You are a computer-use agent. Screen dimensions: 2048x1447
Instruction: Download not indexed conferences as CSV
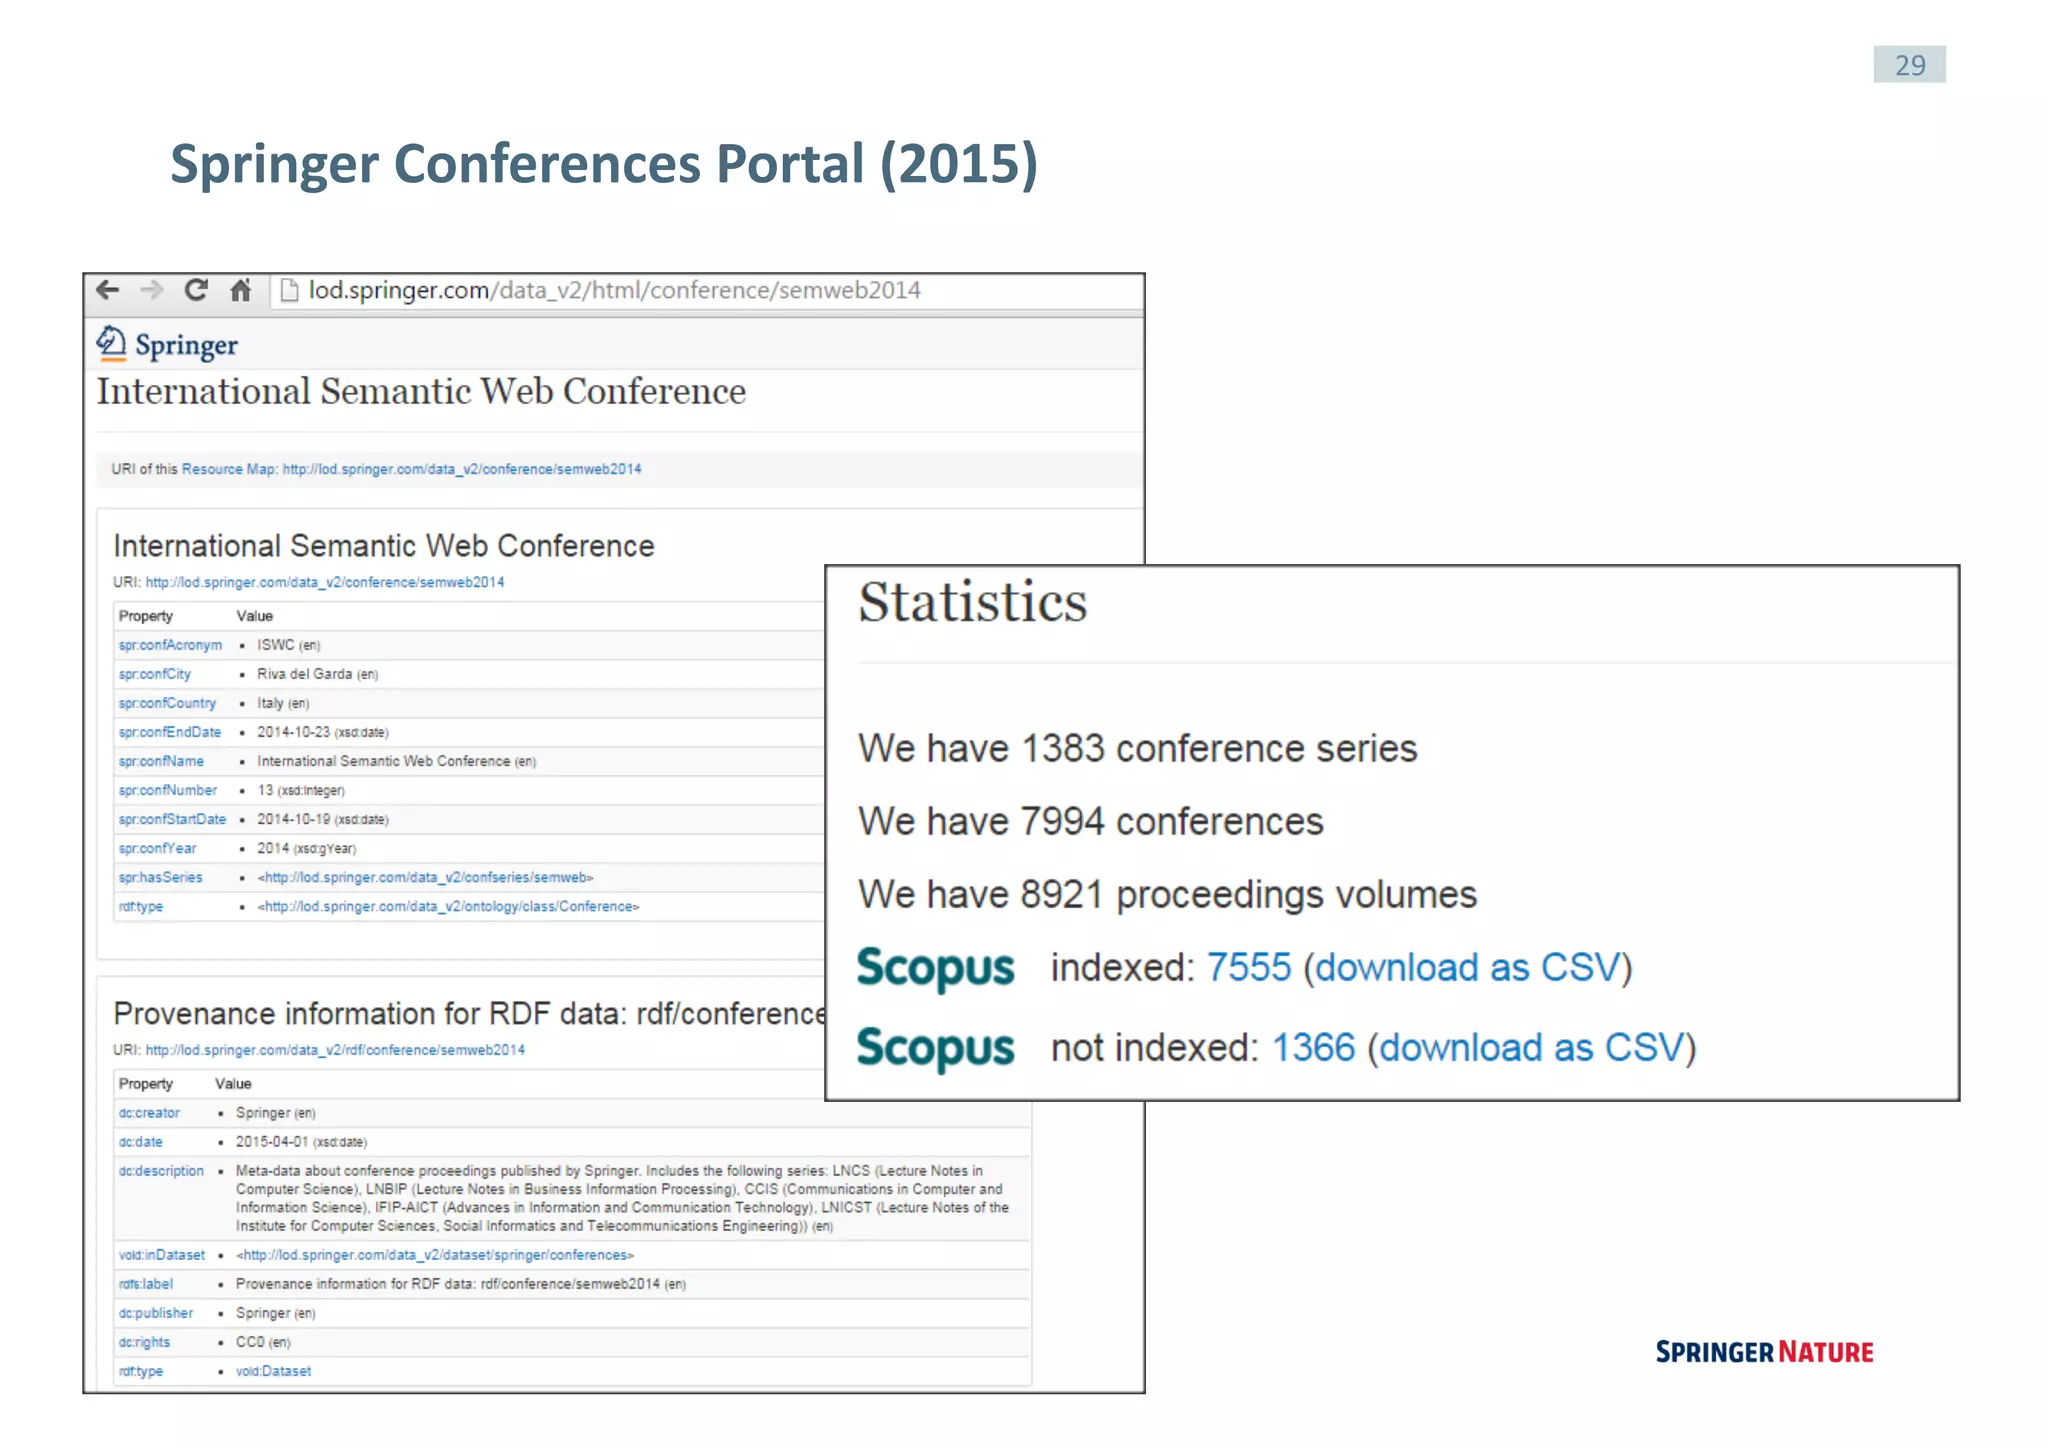point(1532,1047)
